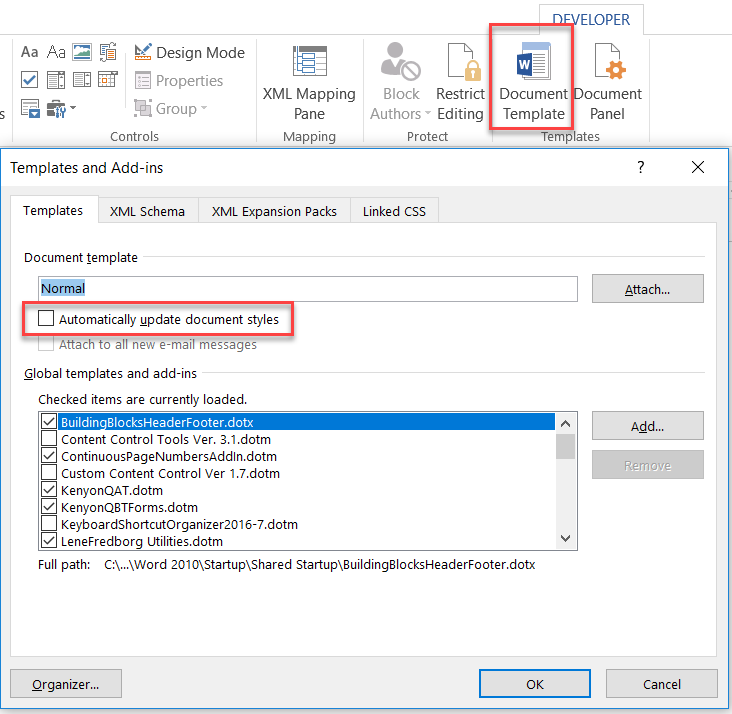Toggle Attach to all new e-mail messages
Image resolution: width=732 pixels, height=714 pixels.
46,344
